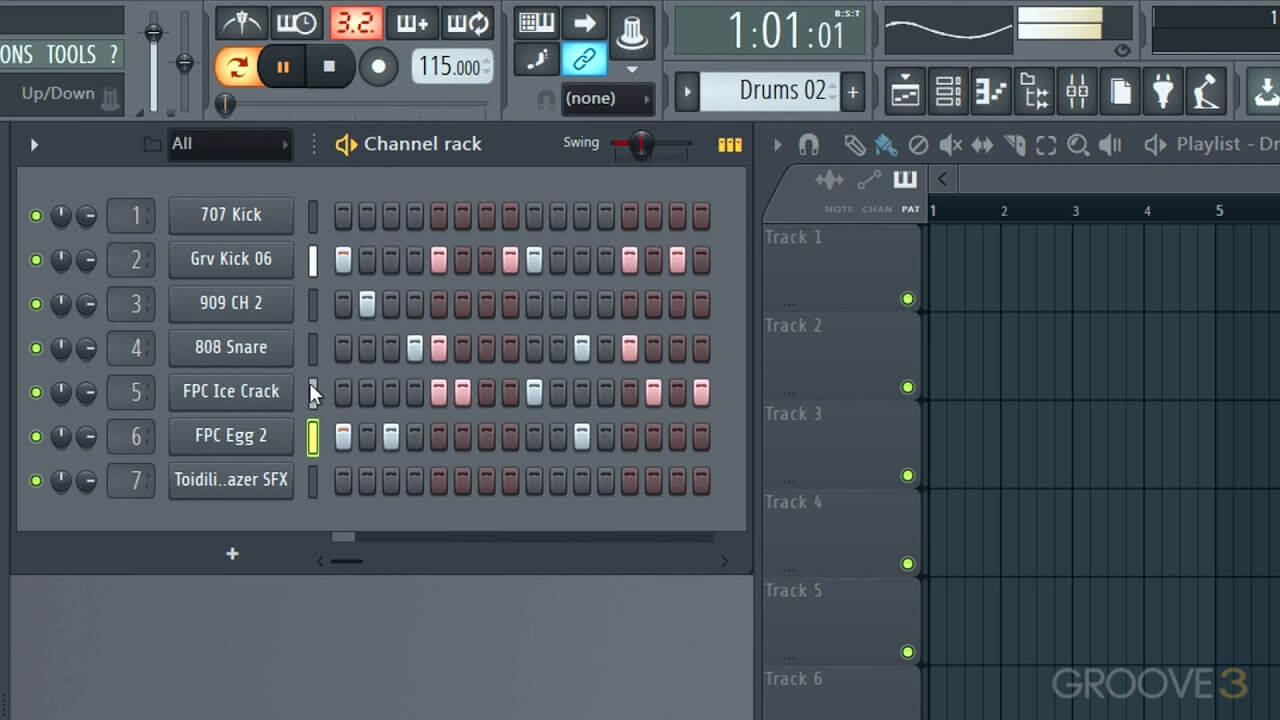Adjust the Swing slider in the Channel rack

pos(641,144)
